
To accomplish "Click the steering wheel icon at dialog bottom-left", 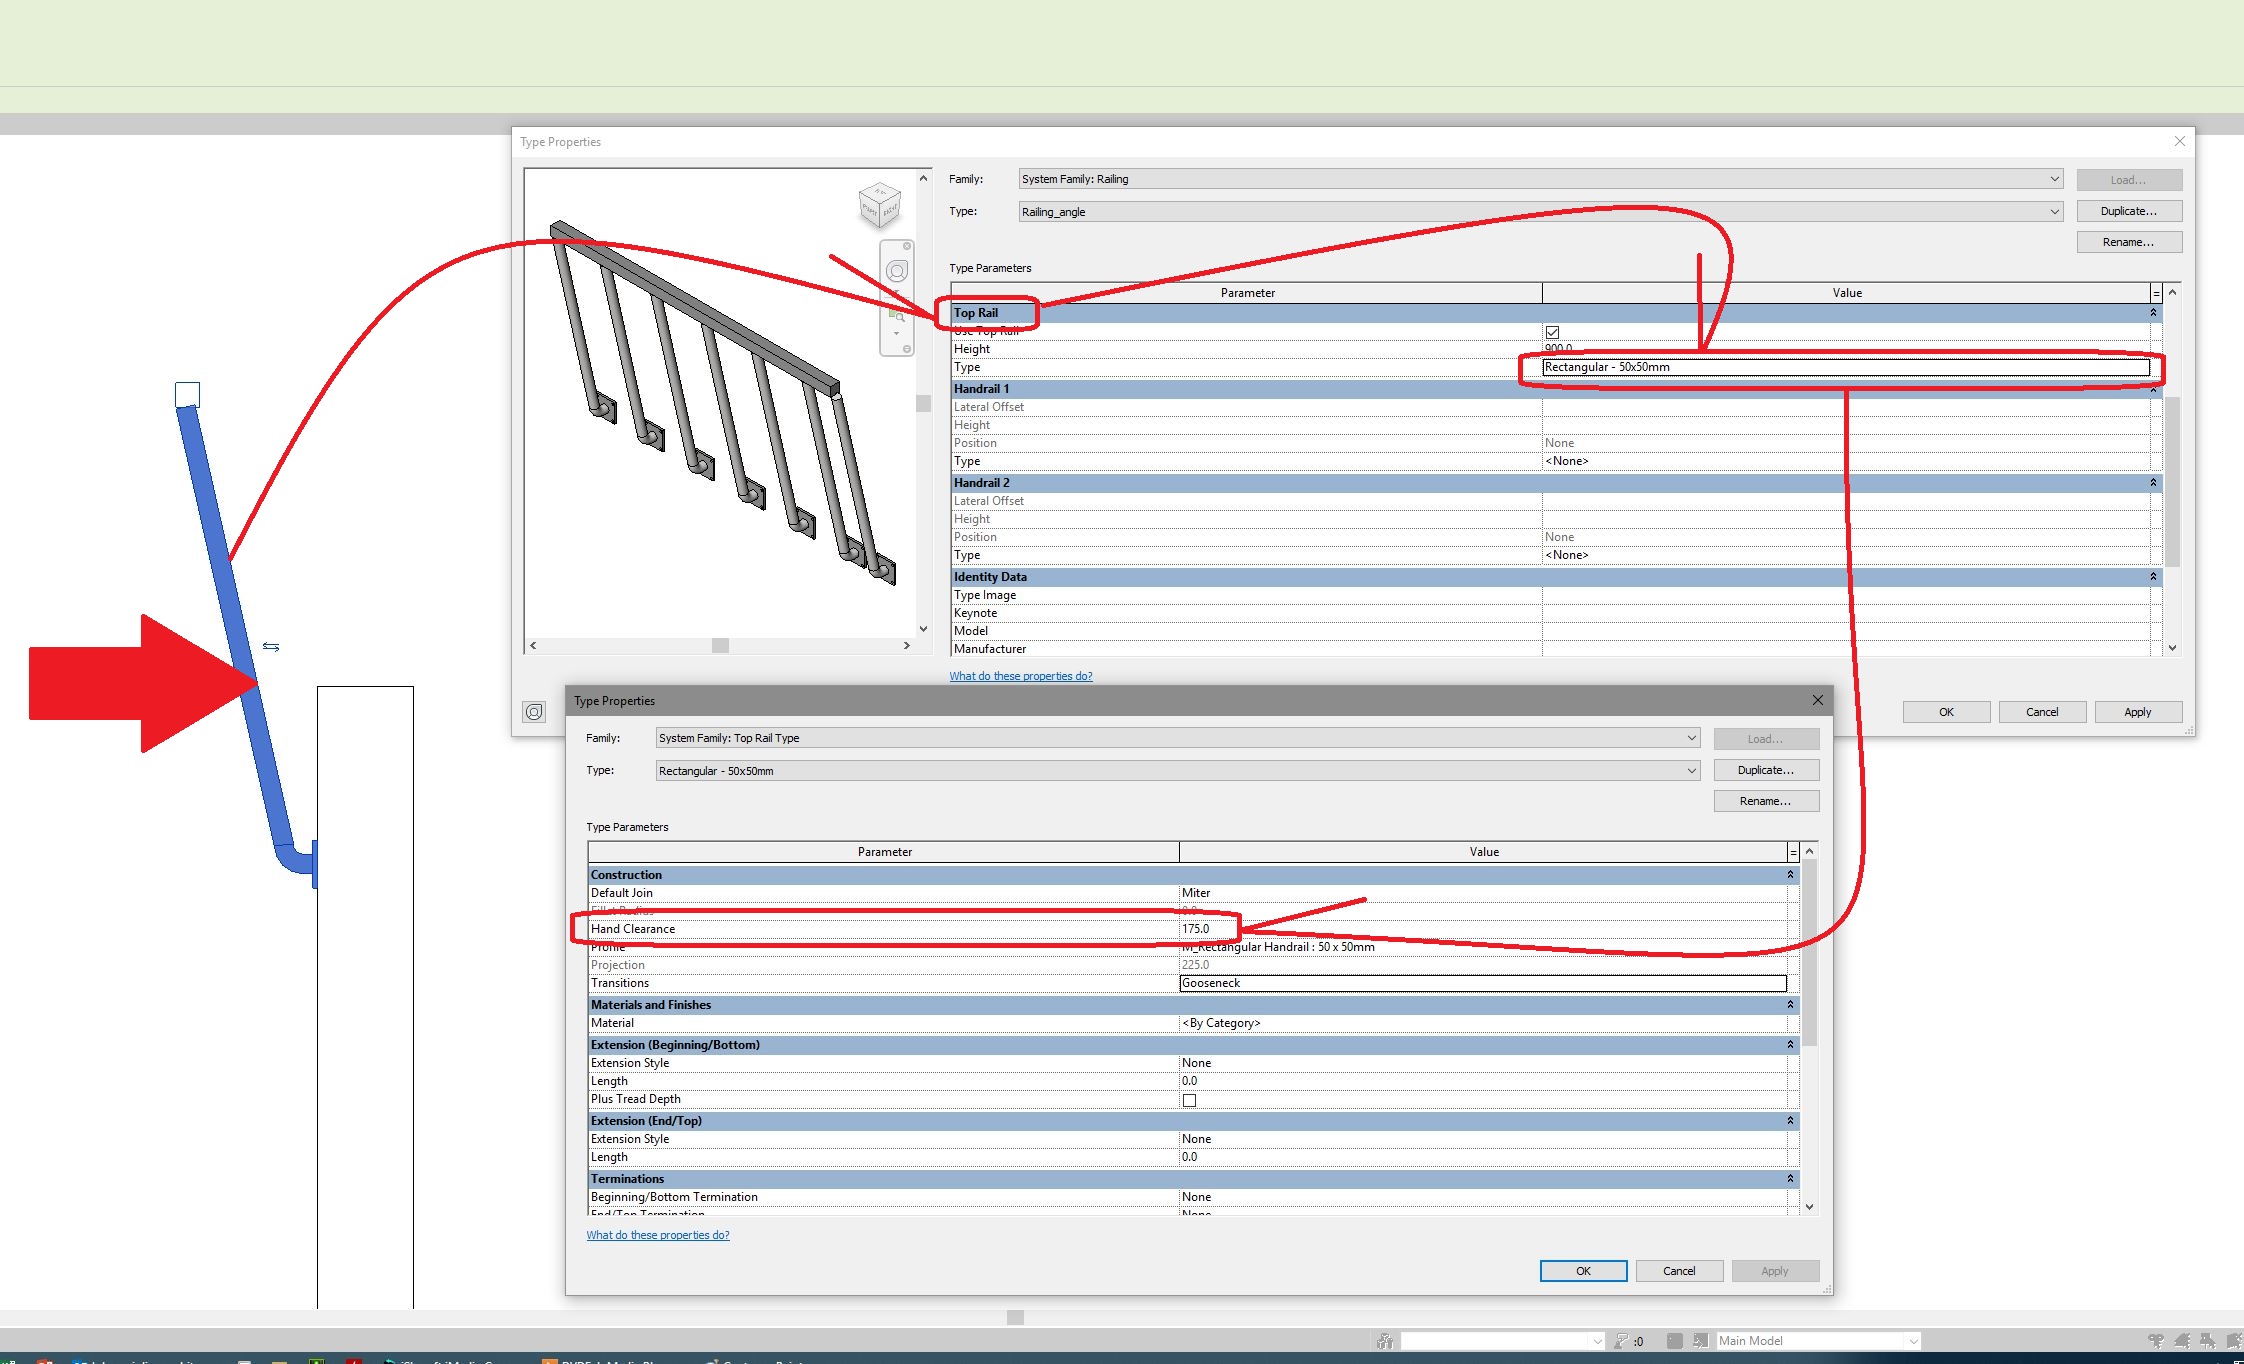I will tap(535, 711).
